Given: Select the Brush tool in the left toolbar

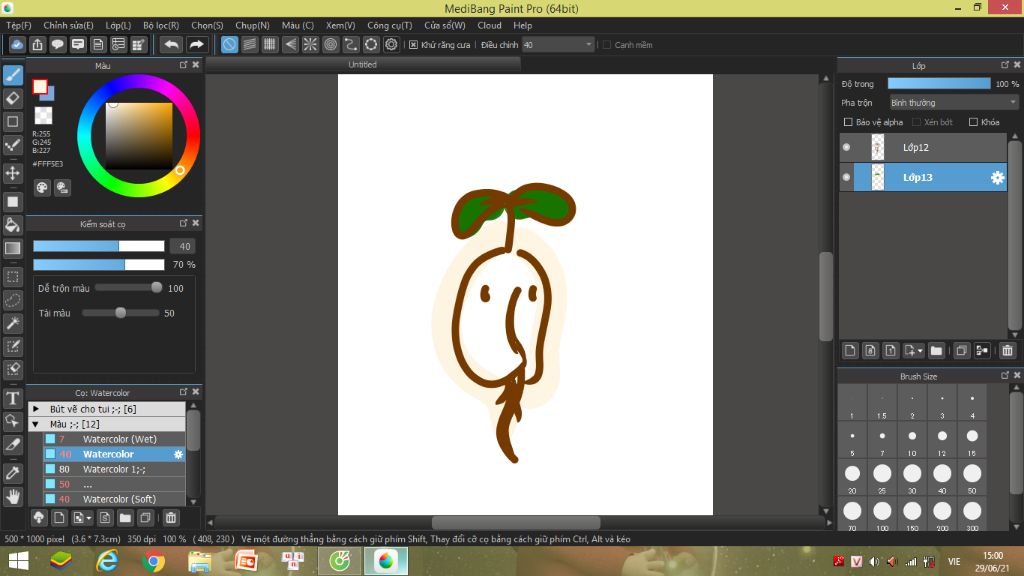Looking at the screenshot, I should (x=13, y=75).
